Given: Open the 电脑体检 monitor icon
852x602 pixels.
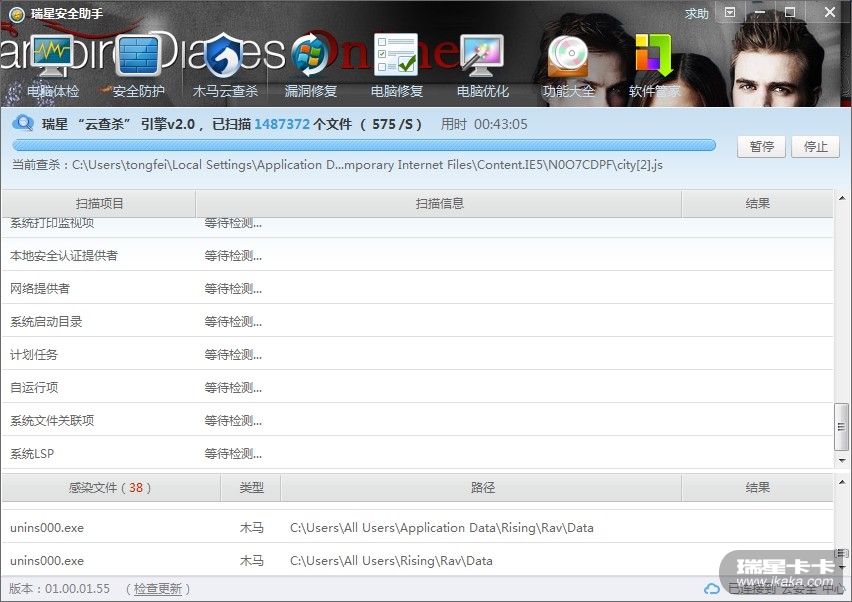Looking at the screenshot, I should point(52,55).
